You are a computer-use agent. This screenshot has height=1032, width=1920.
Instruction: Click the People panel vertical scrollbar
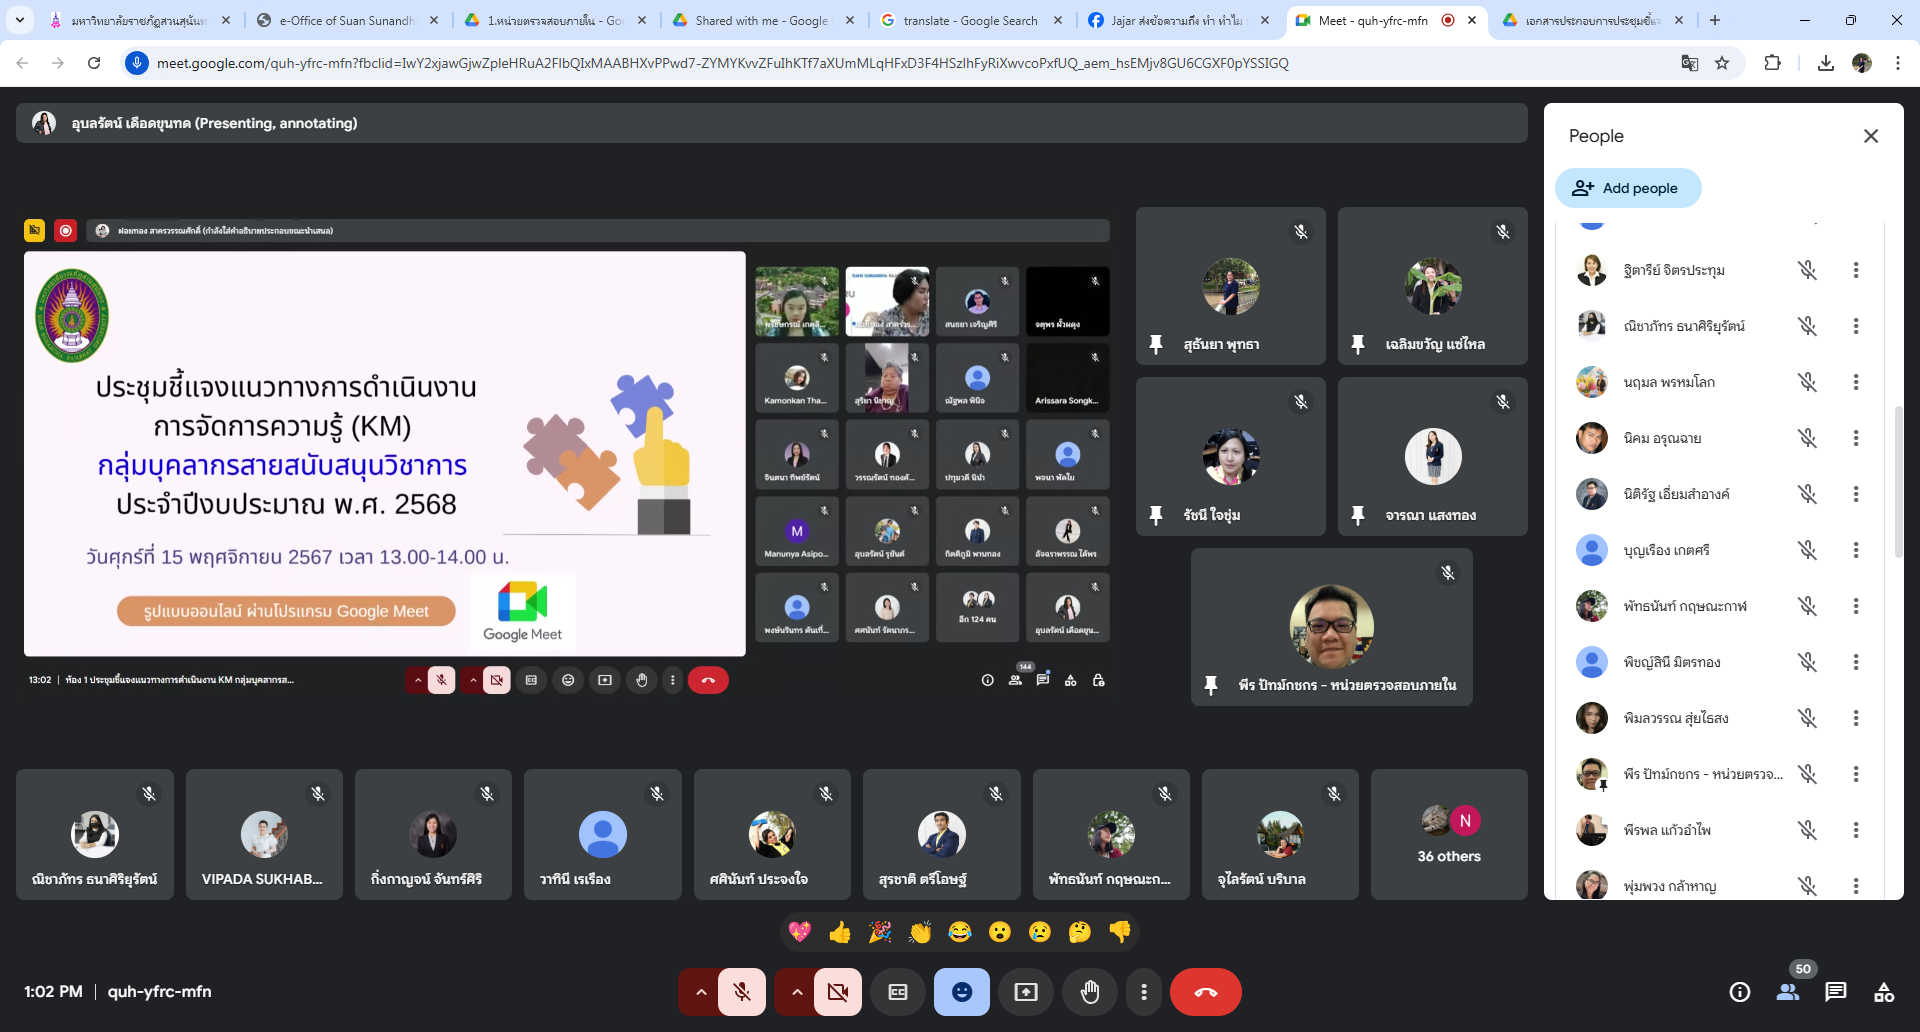pyautogui.click(x=1897, y=480)
